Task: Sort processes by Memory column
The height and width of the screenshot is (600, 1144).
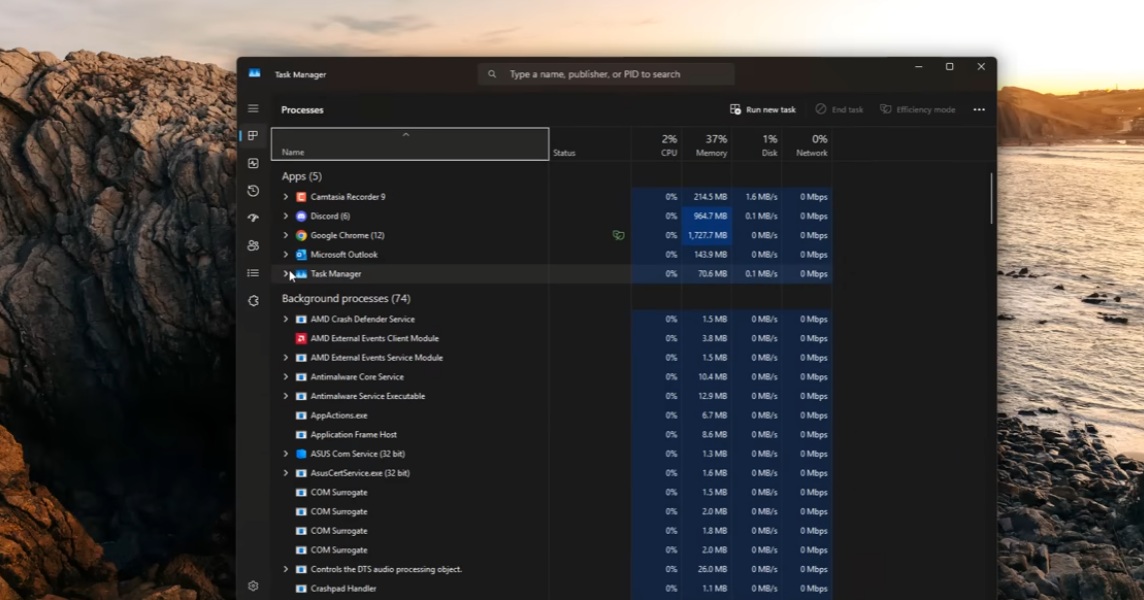Action: pyautogui.click(x=710, y=145)
